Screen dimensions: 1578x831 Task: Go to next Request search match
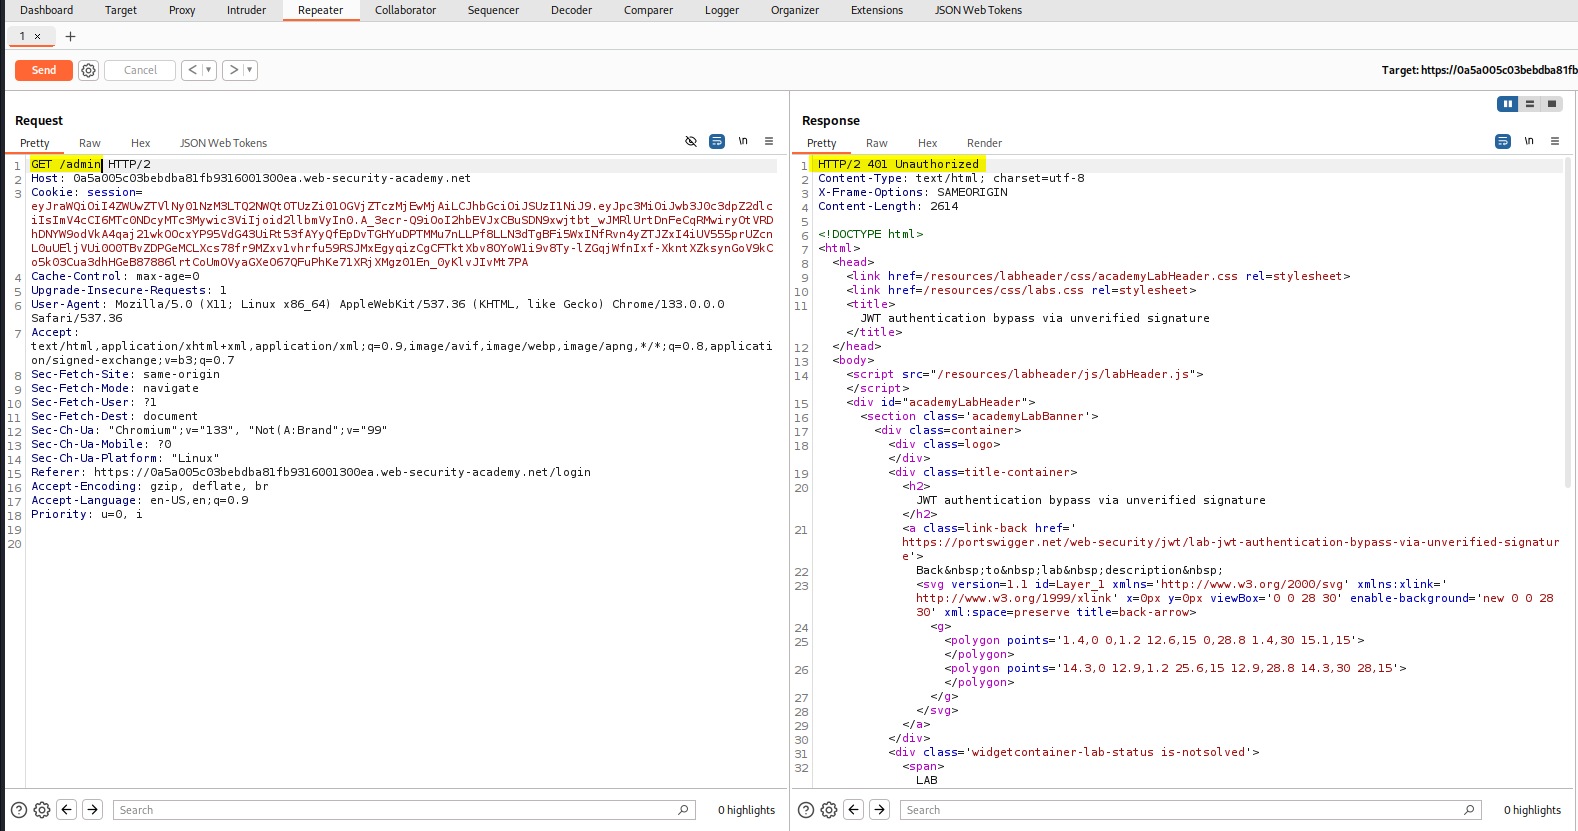(92, 810)
